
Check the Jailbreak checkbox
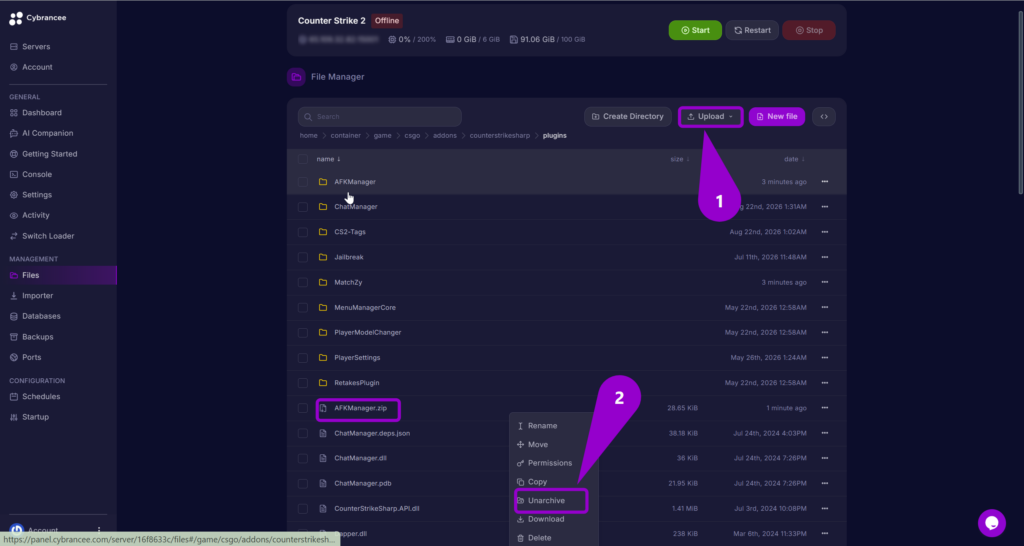point(303,257)
